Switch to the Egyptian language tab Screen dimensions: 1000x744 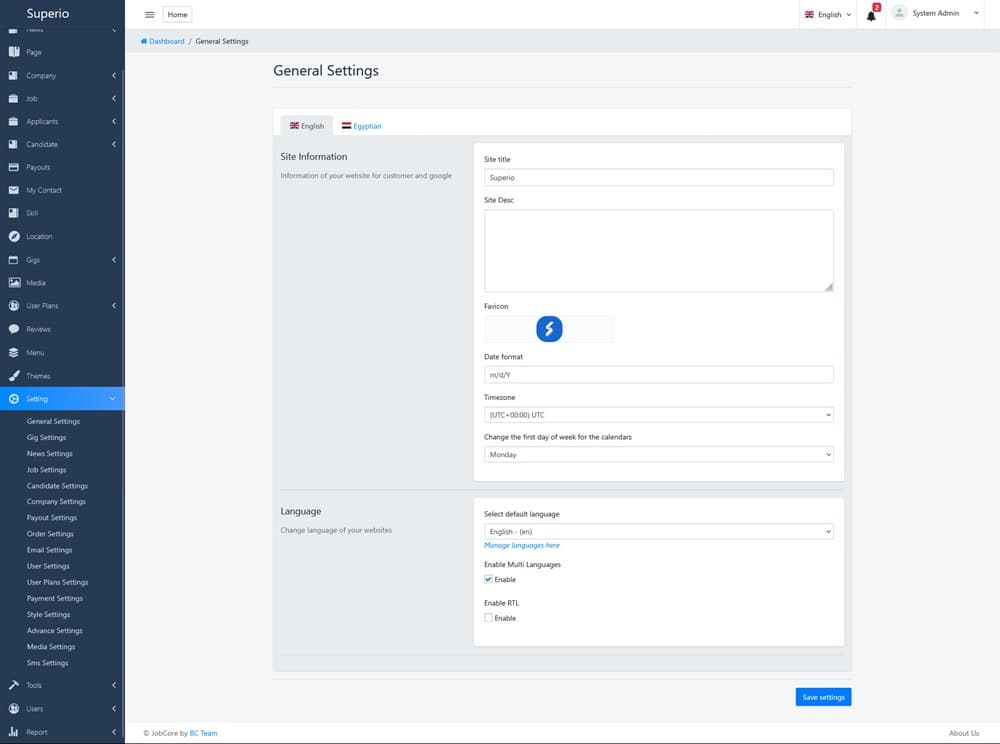click(x=361, y=126)
